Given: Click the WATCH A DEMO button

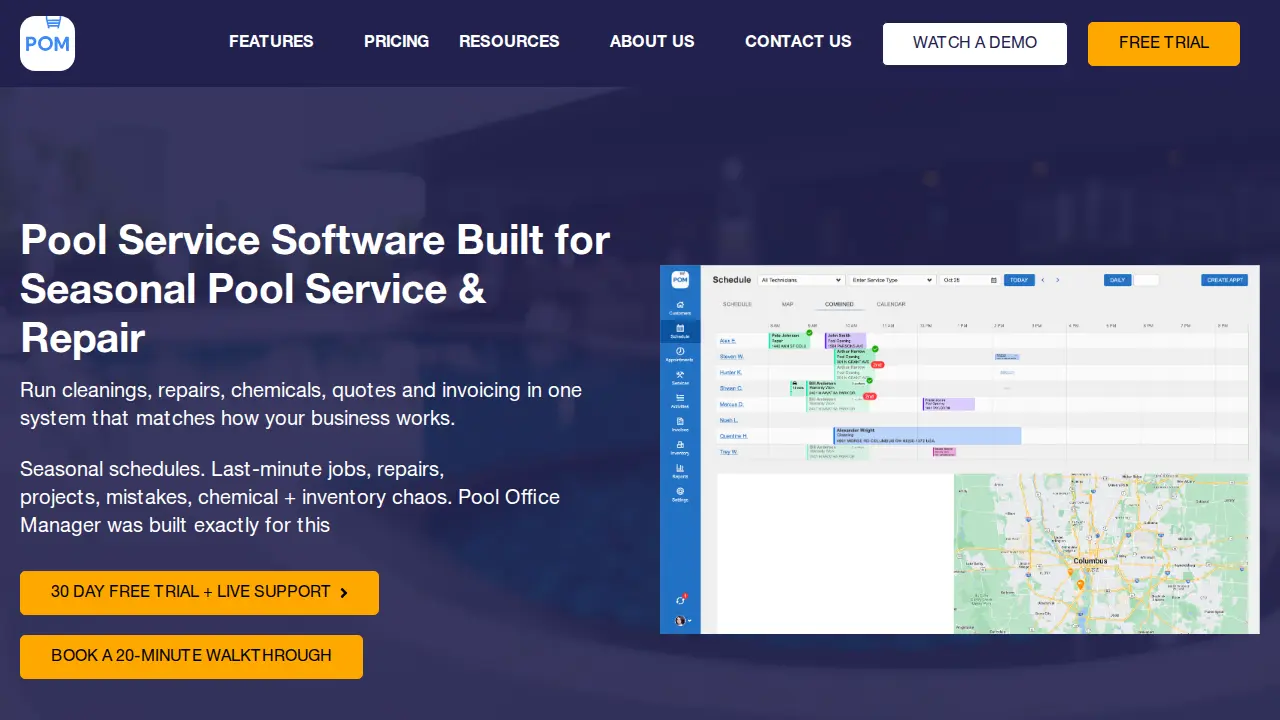Looking at the screenshot, I should [975, 44].
